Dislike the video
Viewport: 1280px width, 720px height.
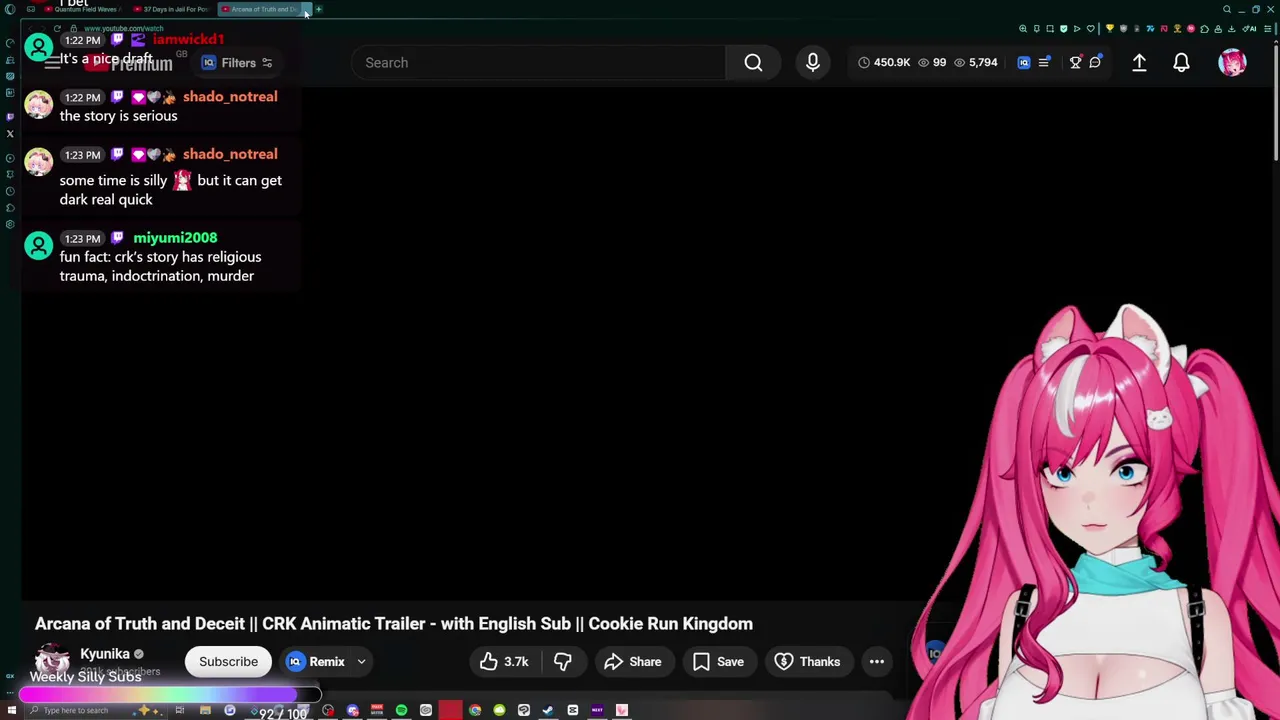tap(562, 662)
